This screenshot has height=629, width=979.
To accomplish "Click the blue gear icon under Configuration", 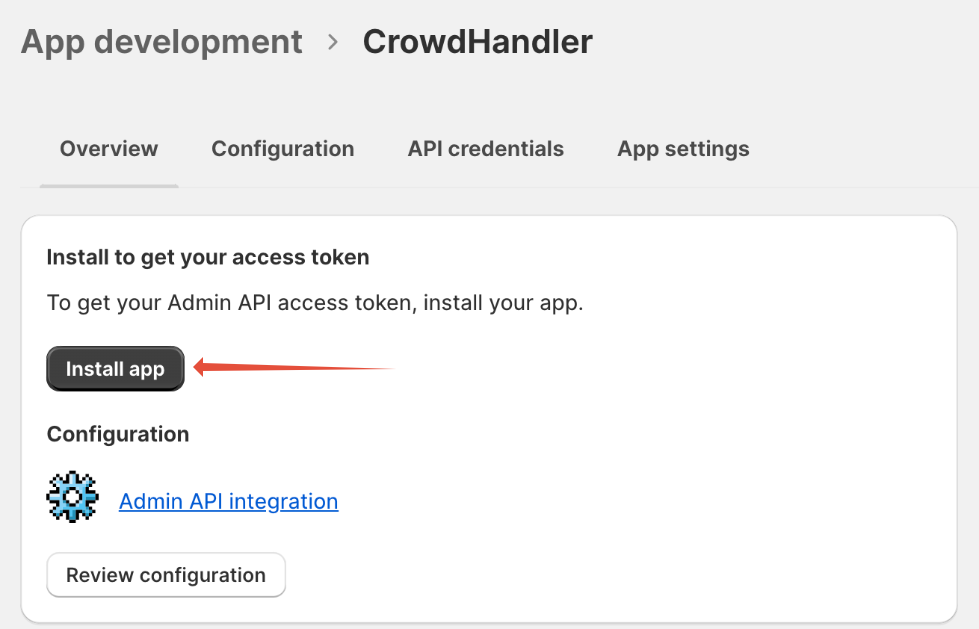I will coord(72,497).
